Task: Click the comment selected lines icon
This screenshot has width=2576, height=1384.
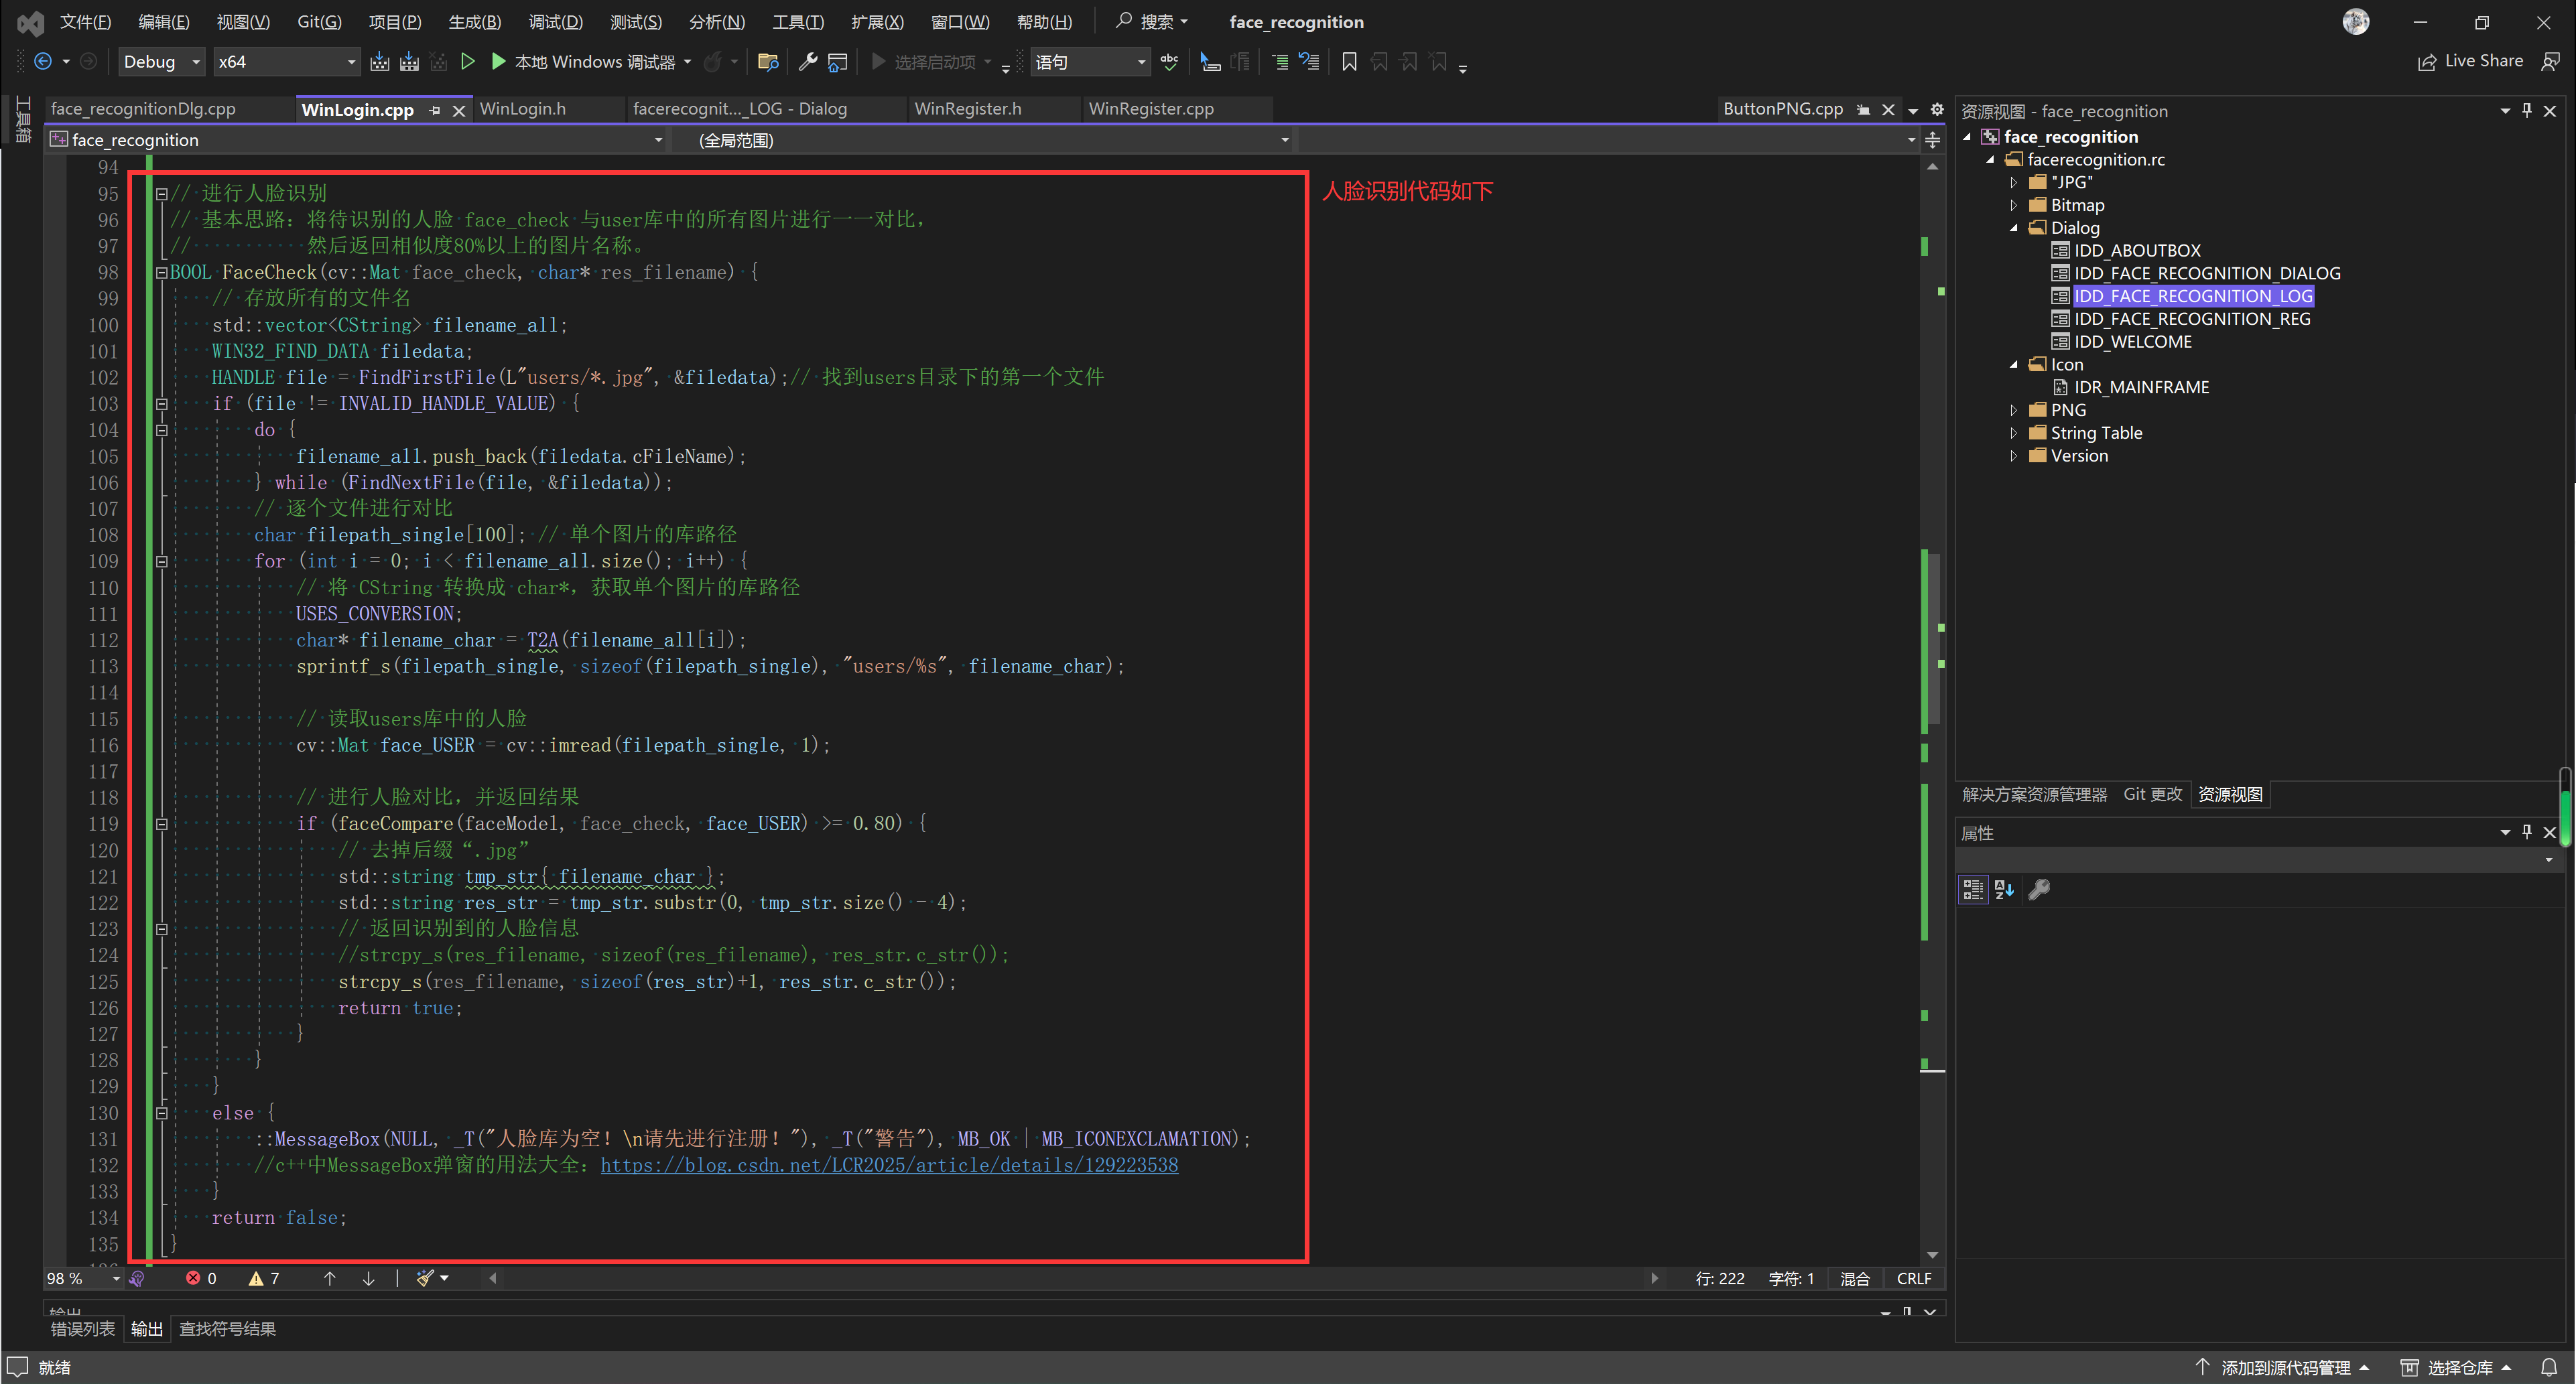Action: [1279, 62]
